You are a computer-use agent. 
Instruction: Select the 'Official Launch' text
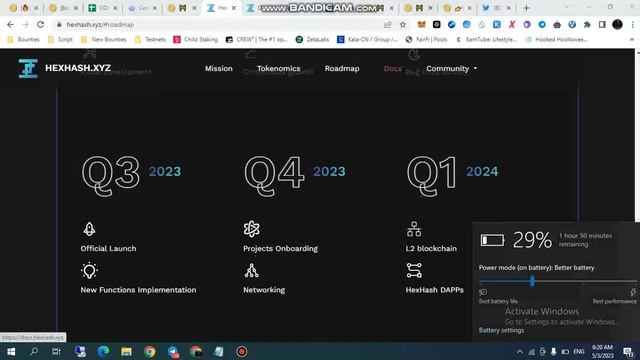click(x=108, y=248)
